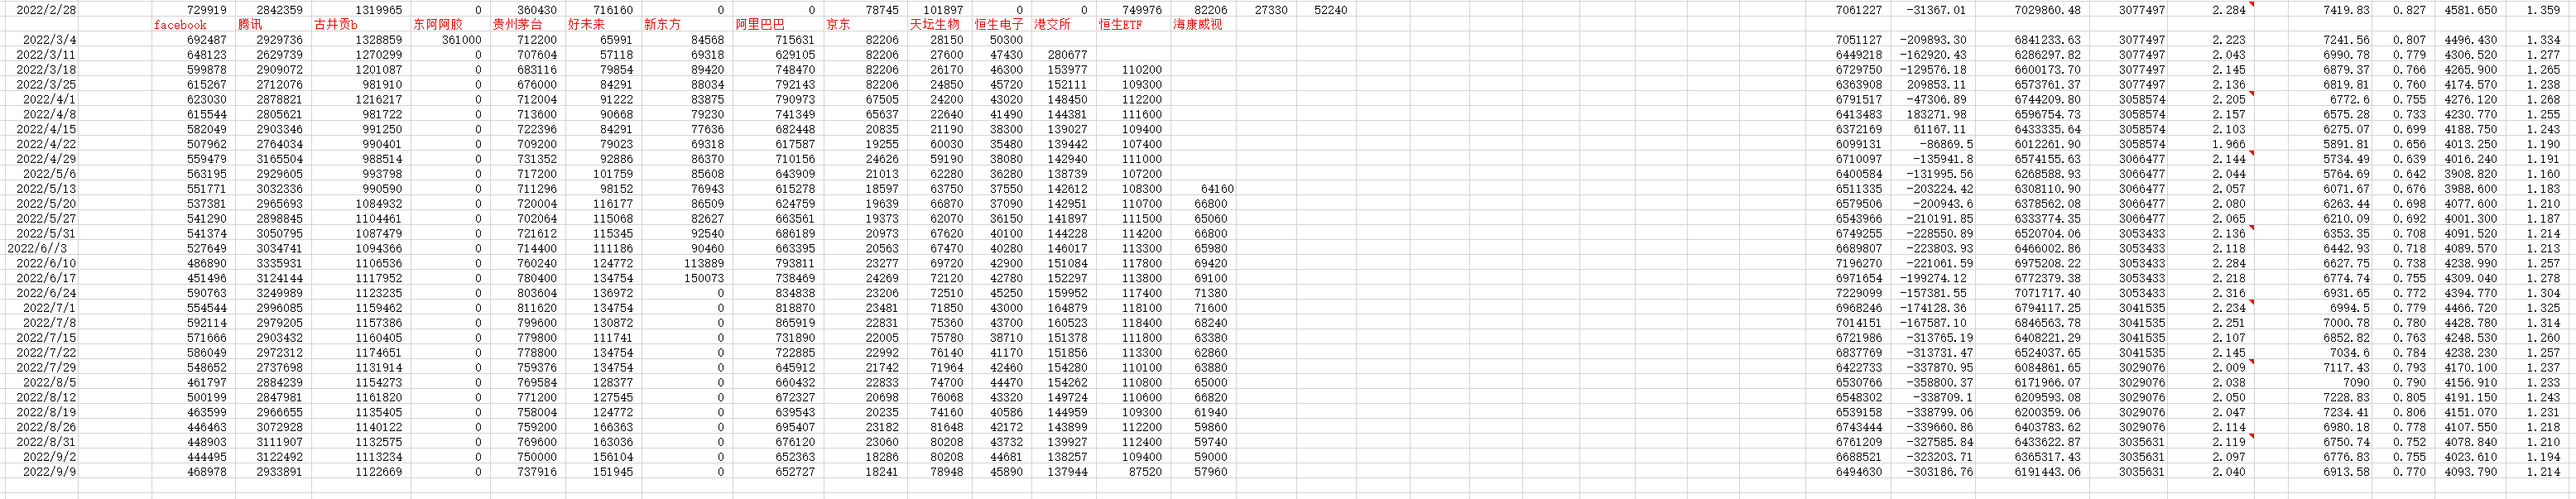Screen dimensions: 2576x499
Task: Select the 新东方 header cell
Action: click(687, 25)
